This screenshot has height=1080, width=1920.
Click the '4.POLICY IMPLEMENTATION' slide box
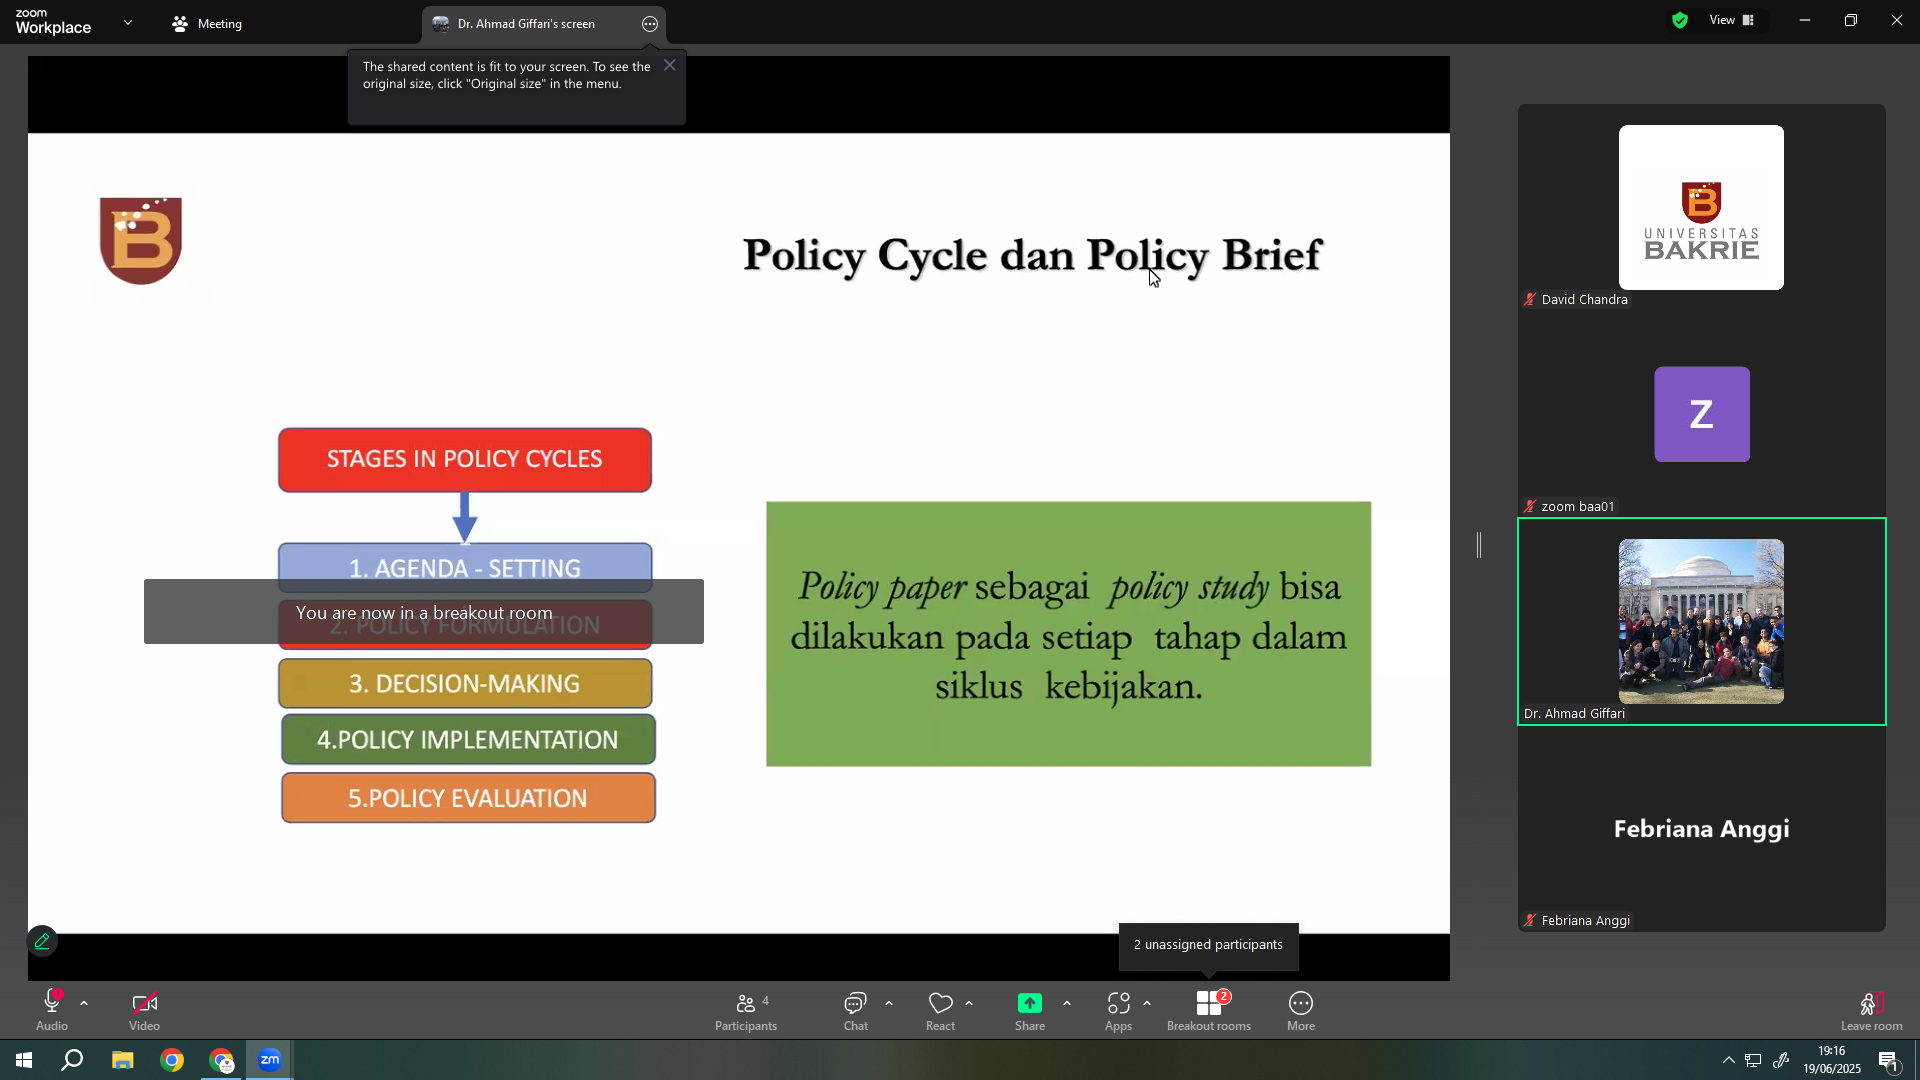click(468, 739)
